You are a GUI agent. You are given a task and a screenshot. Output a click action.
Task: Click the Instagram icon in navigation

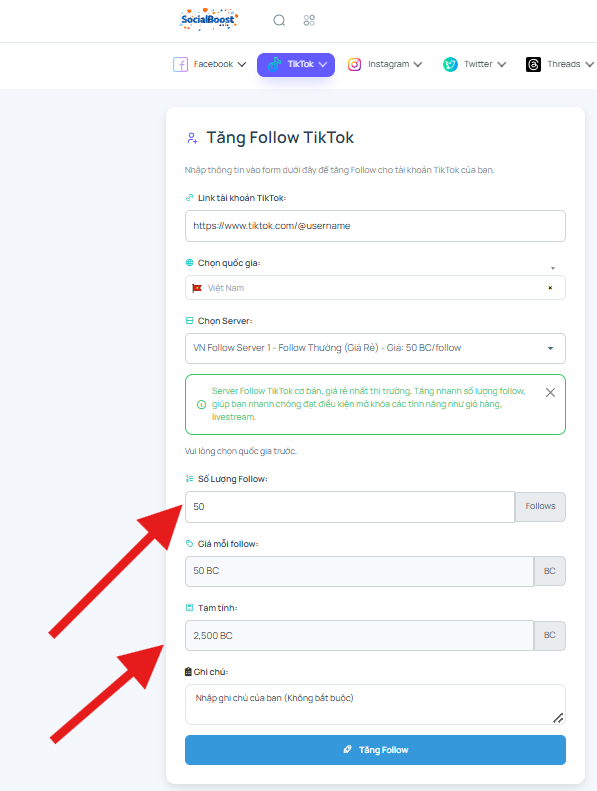pyautogui.click(x=354, y=65)
